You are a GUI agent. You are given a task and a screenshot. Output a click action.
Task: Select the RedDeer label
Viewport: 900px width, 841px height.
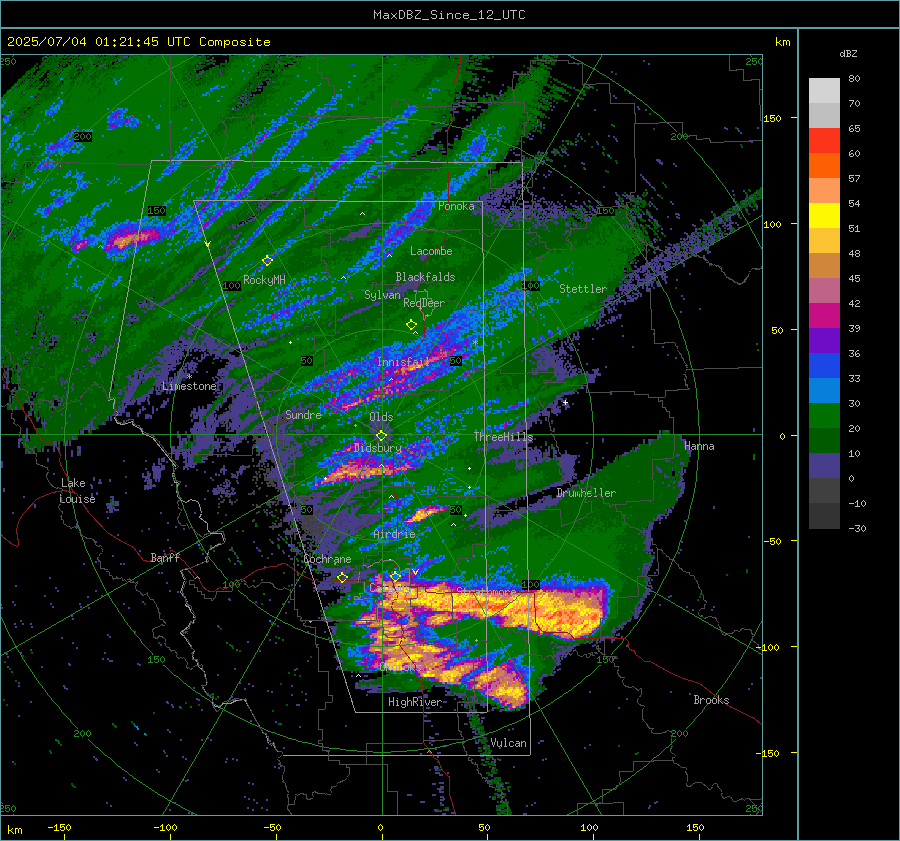[x=424, y=303]
